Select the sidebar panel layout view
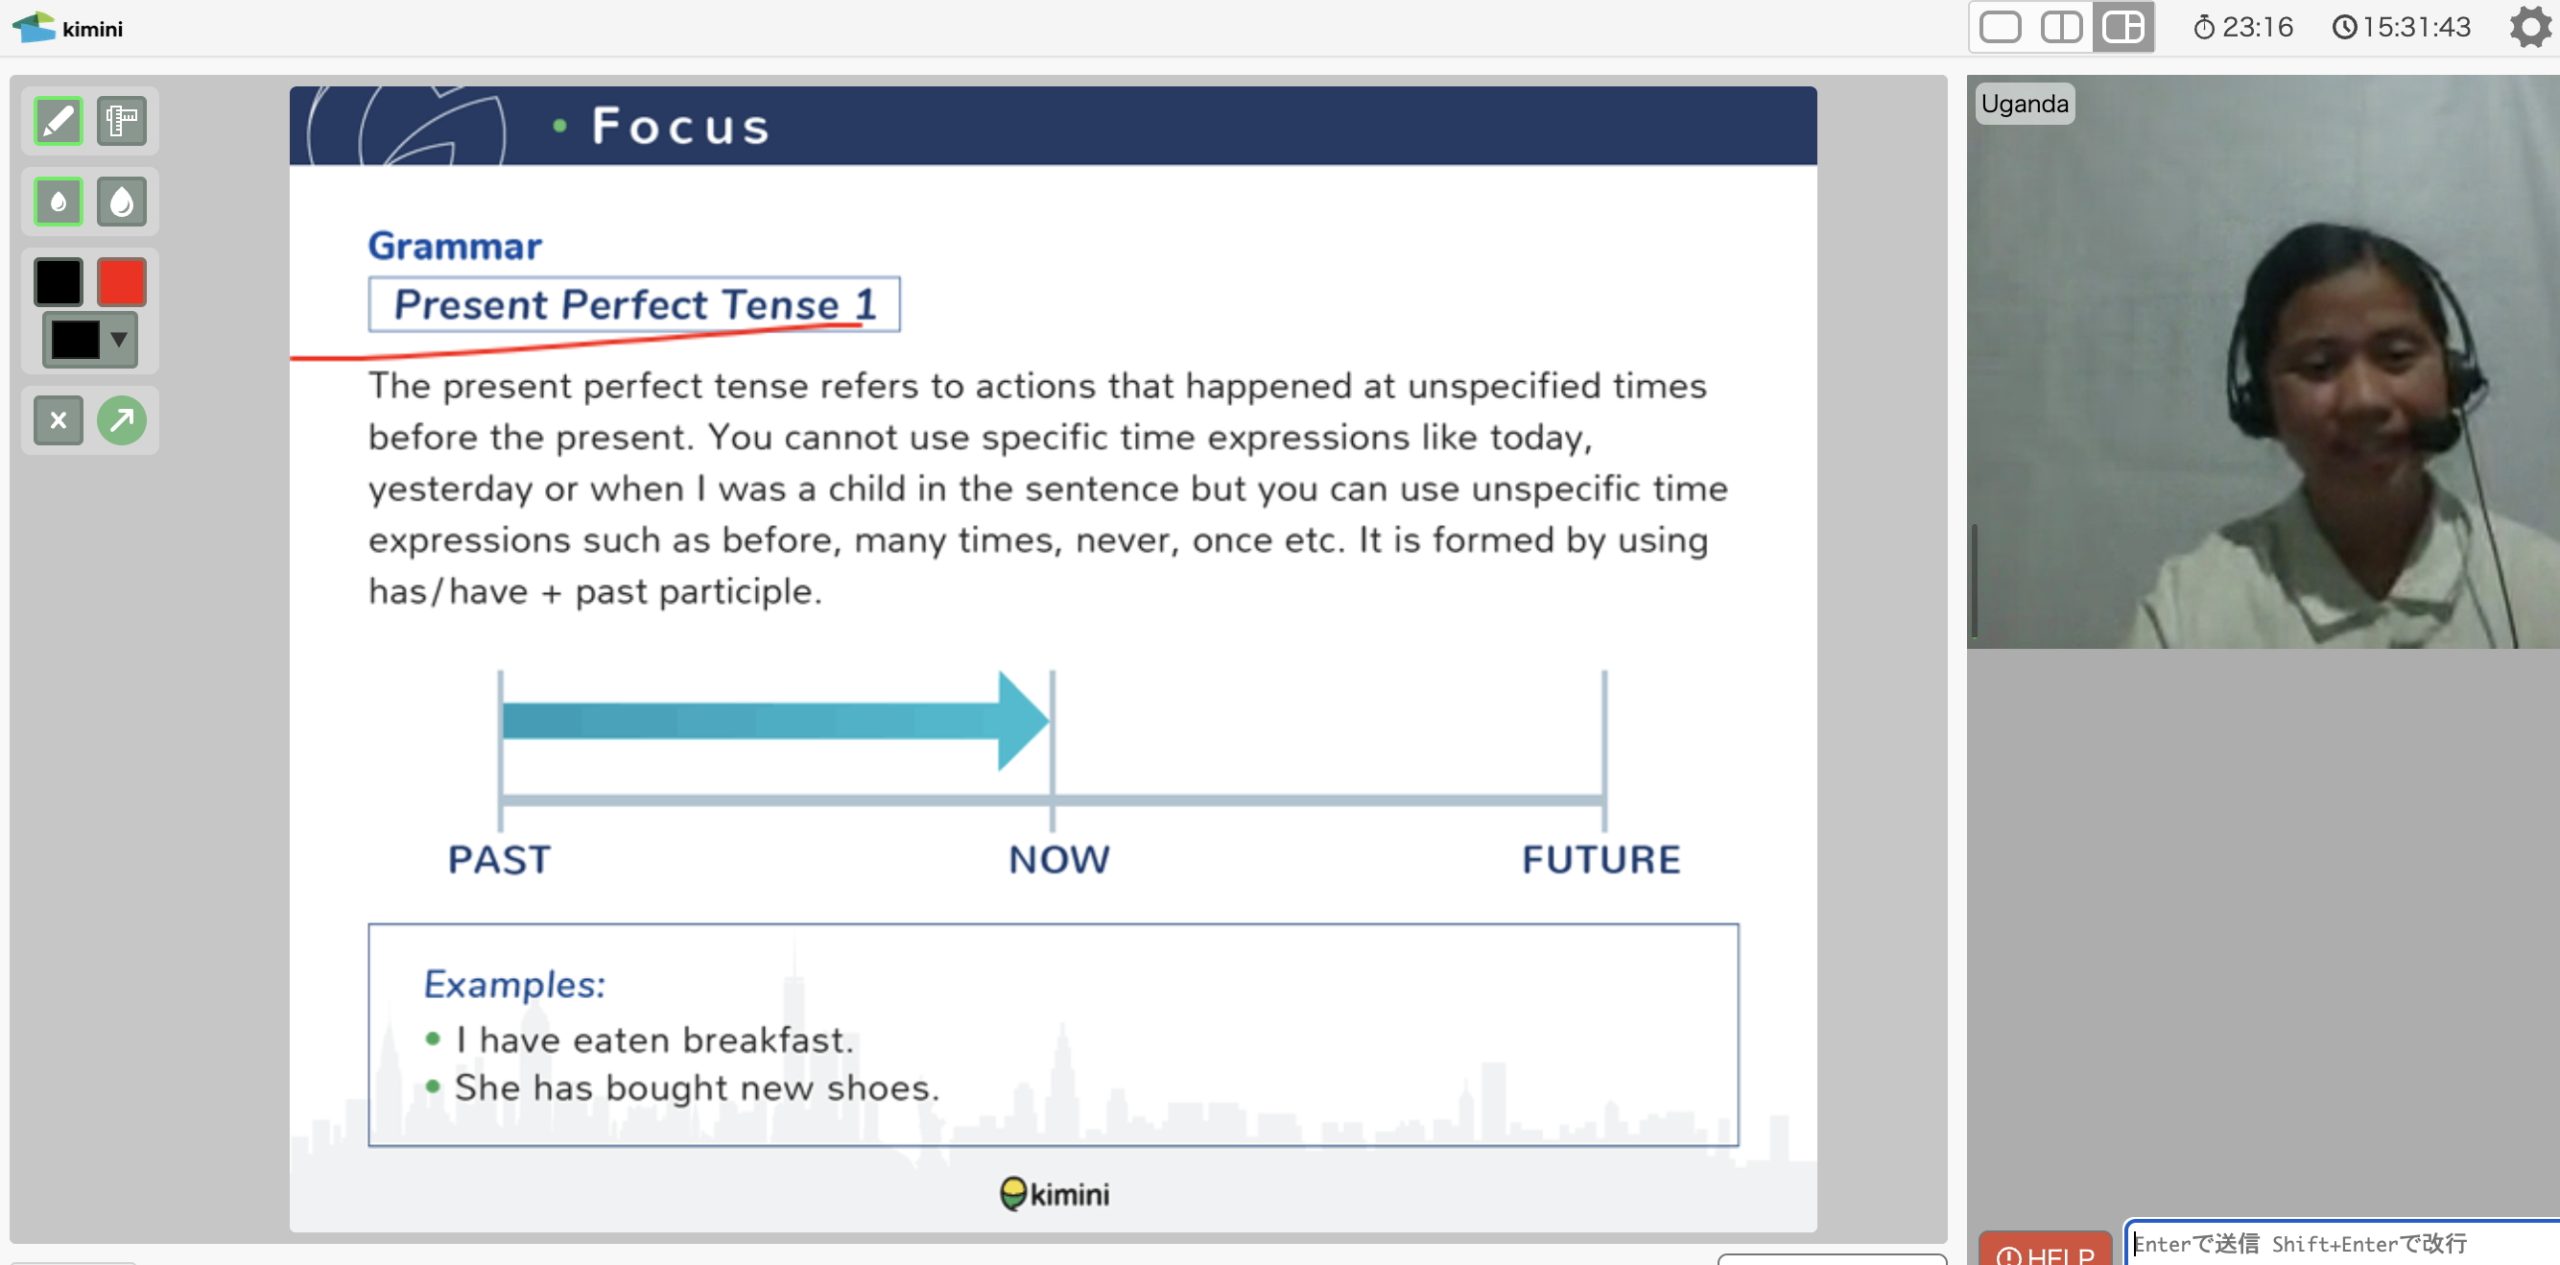This screenshot has height=1265, width=2560. [x=2123, y=27]
